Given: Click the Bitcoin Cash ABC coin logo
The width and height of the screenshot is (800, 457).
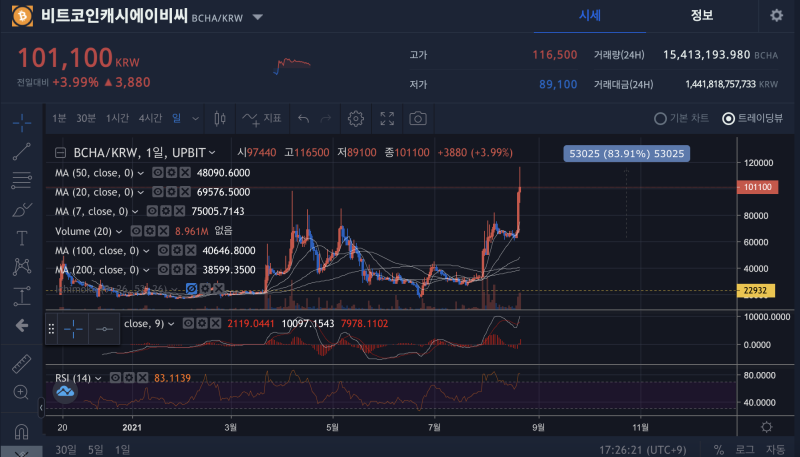Looking at the screenshot, I should [22, 16].
